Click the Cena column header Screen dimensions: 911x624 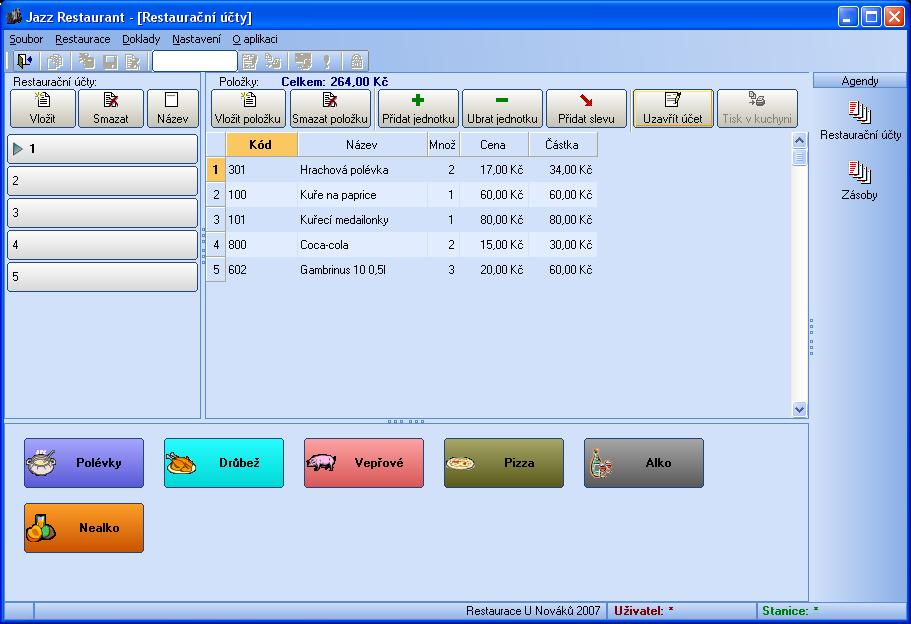[493, 145]
